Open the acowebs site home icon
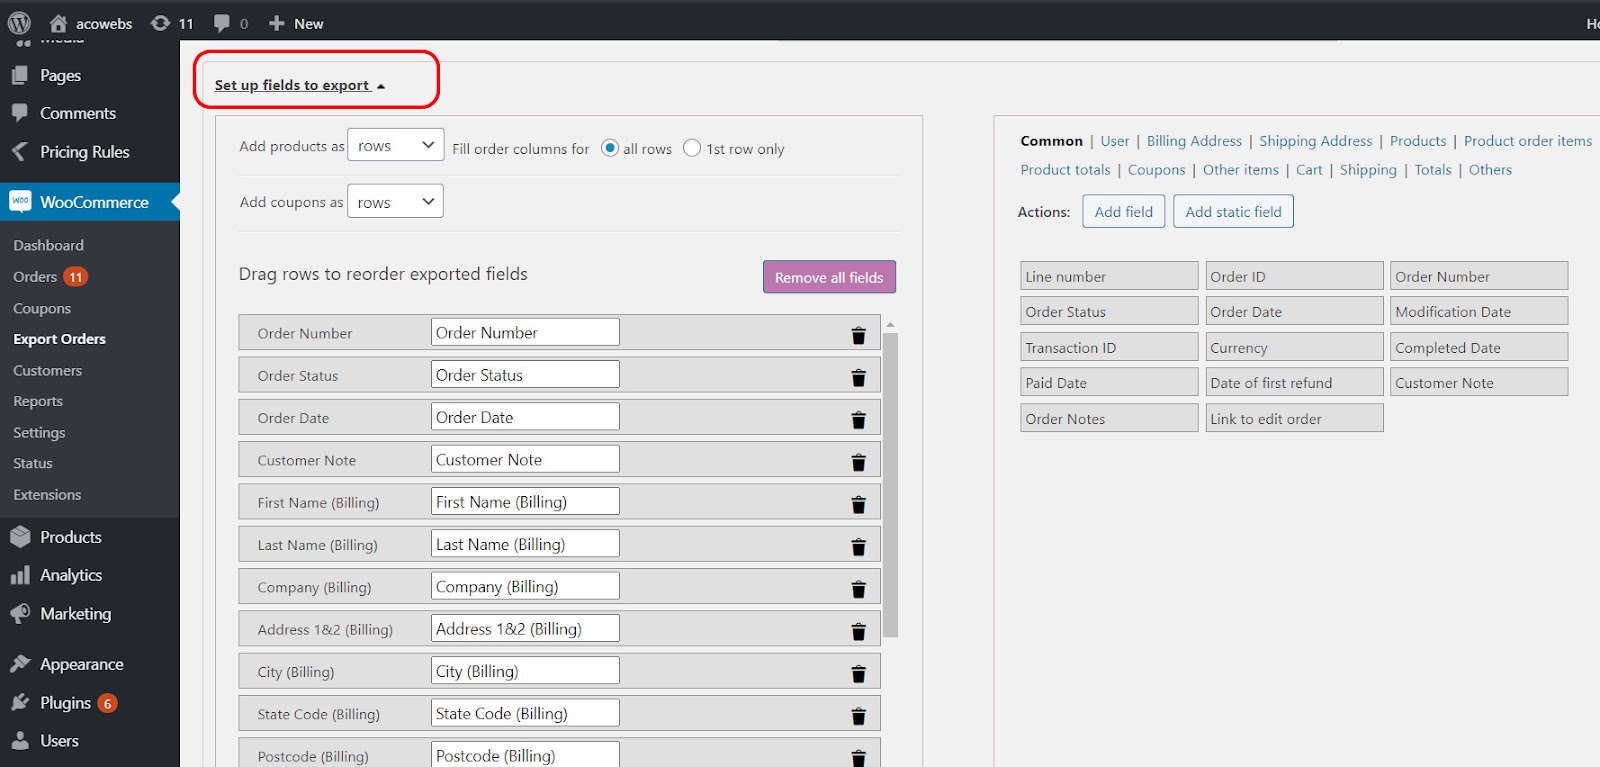 point(59,23)
